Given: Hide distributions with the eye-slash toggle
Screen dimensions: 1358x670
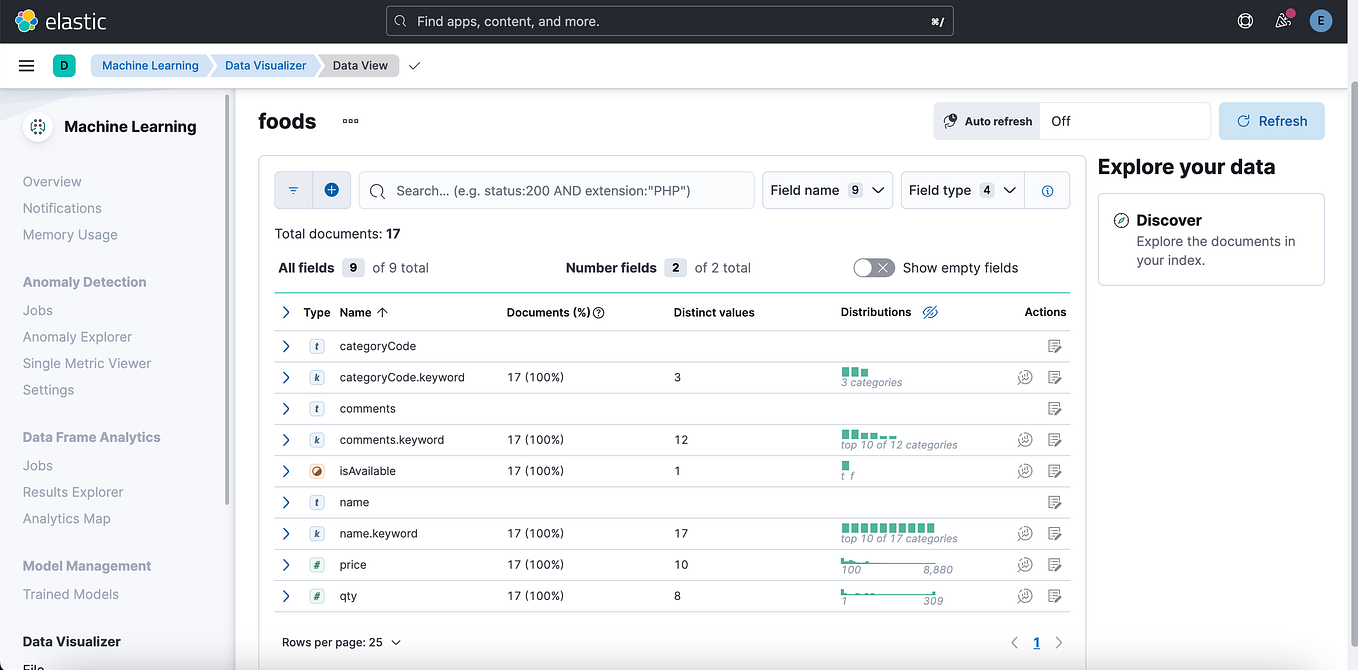Looking at the screenshot, I should 930,312.
